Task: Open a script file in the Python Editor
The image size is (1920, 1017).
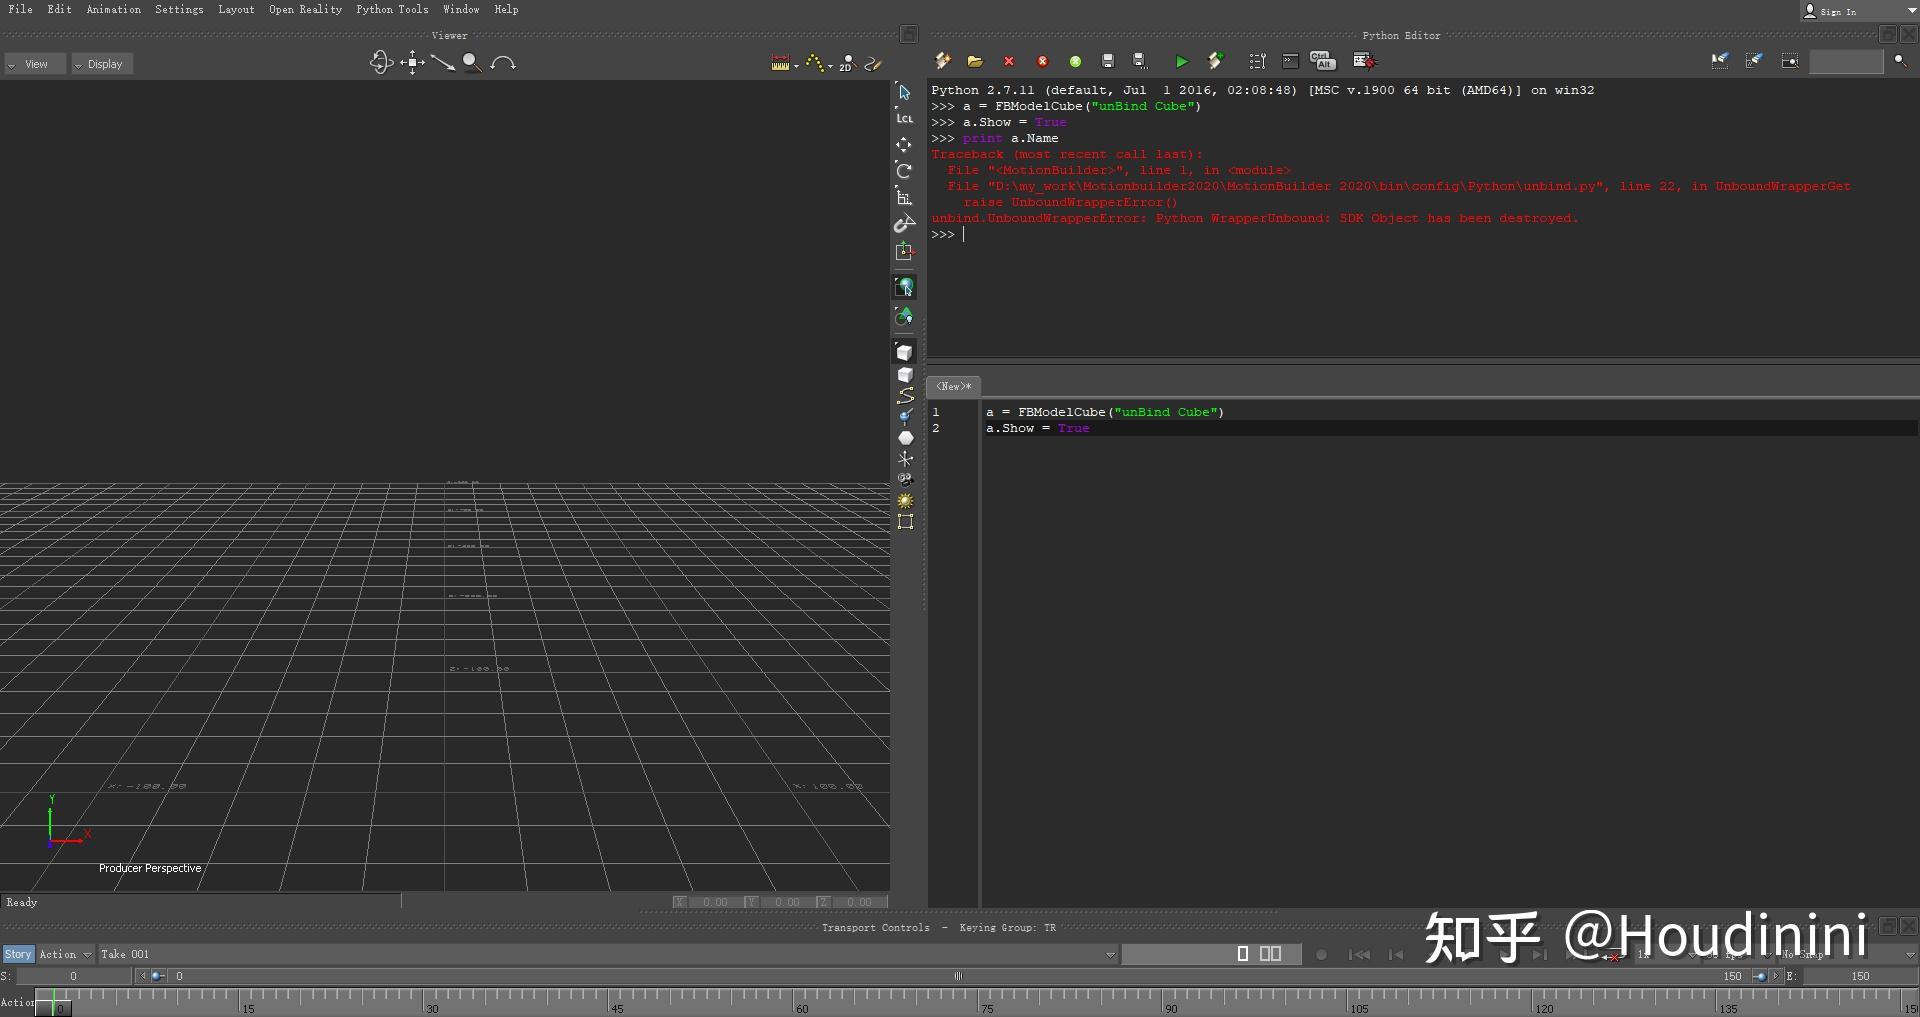Action: point(975,61)
